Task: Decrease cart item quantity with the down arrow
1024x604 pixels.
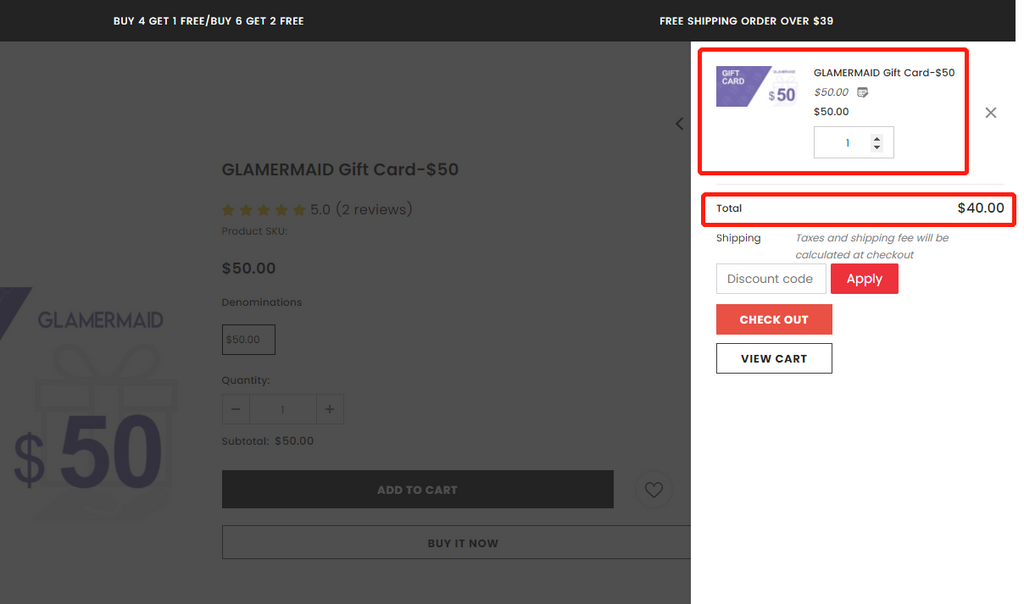Action: tap(877, 148)
